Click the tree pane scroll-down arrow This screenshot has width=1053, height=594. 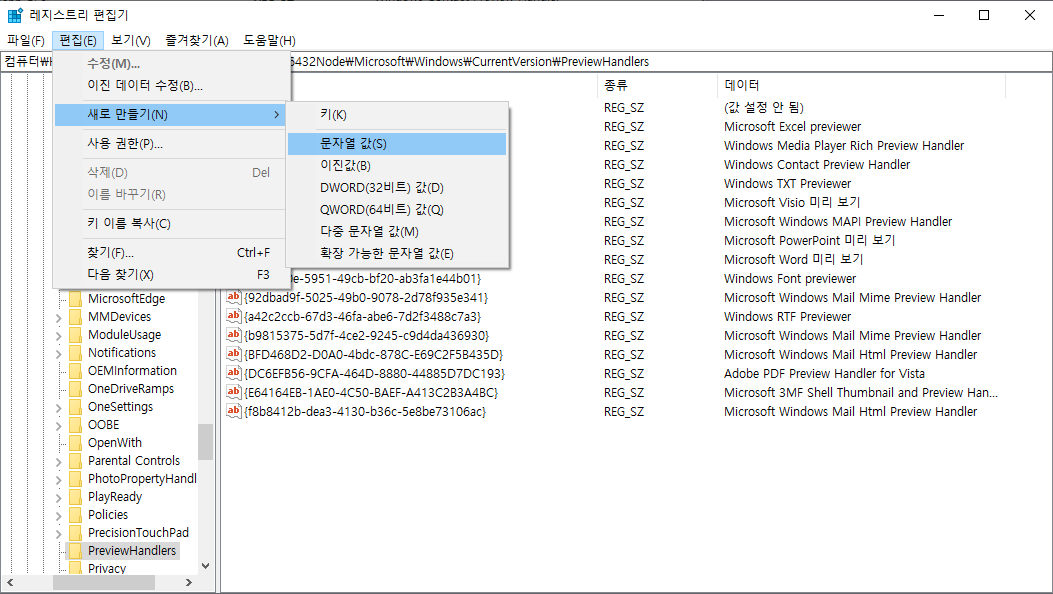(205, 566)
